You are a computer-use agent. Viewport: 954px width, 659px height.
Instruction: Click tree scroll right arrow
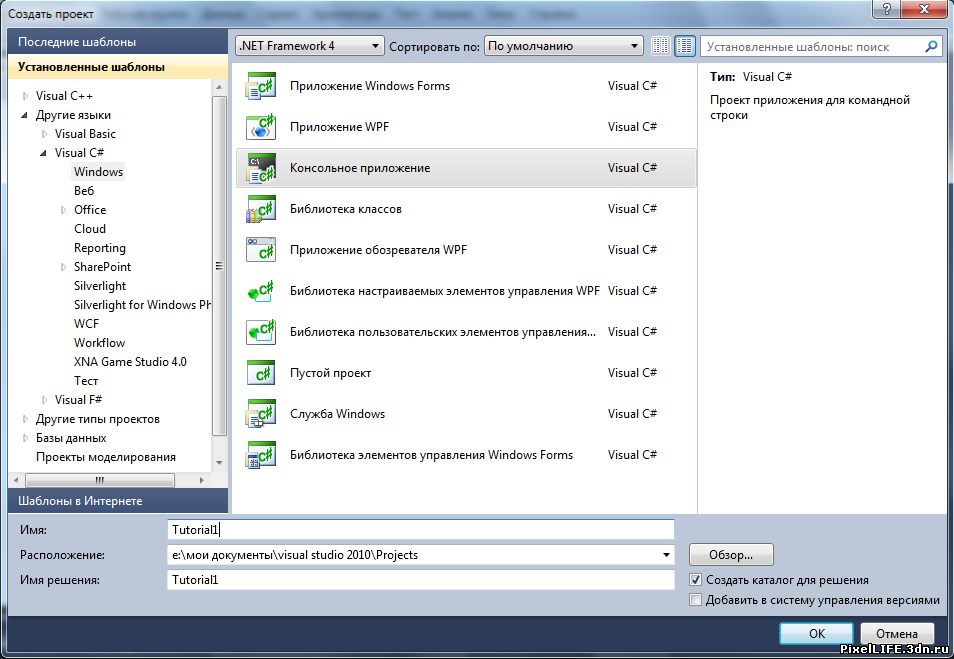(201, 480)
